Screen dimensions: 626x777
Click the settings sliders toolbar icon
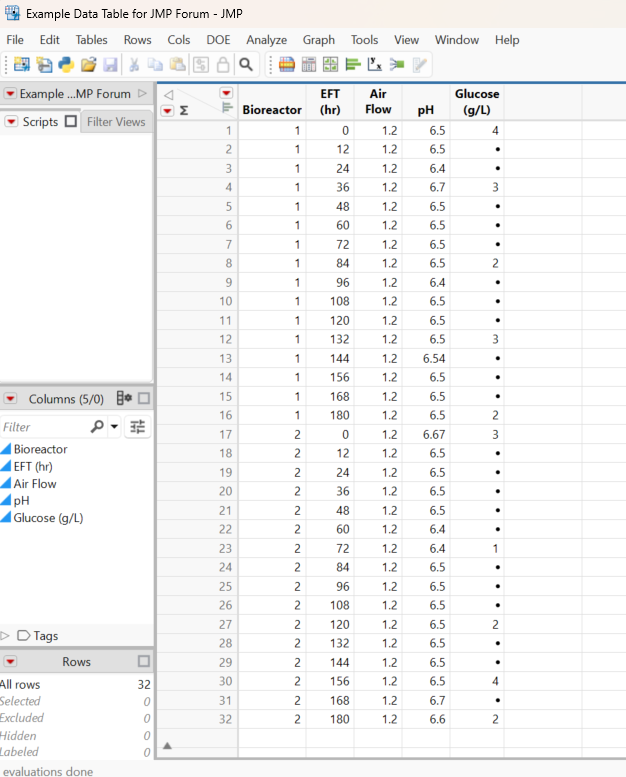click(x=201, y=64)
